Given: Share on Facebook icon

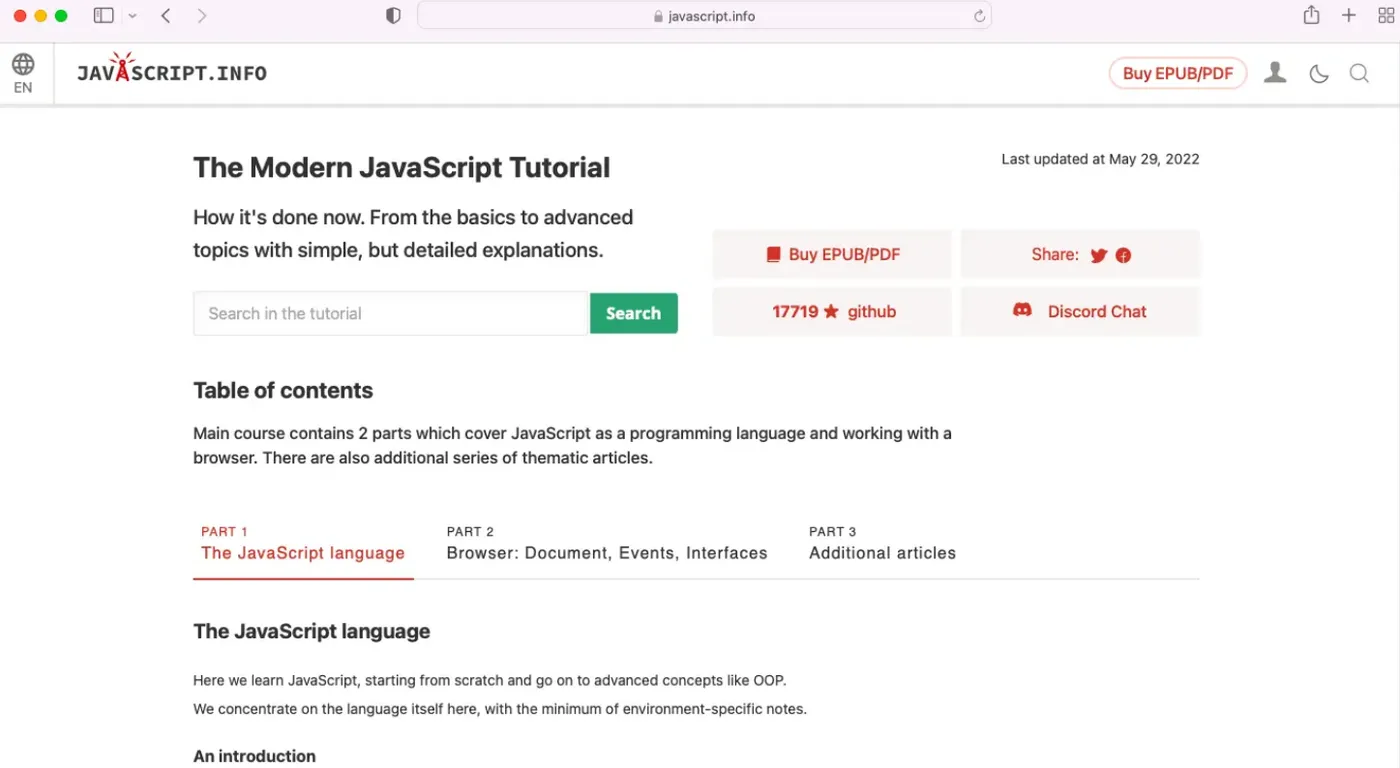Looking at the screenshot, I should click(x=1123, y=255).
